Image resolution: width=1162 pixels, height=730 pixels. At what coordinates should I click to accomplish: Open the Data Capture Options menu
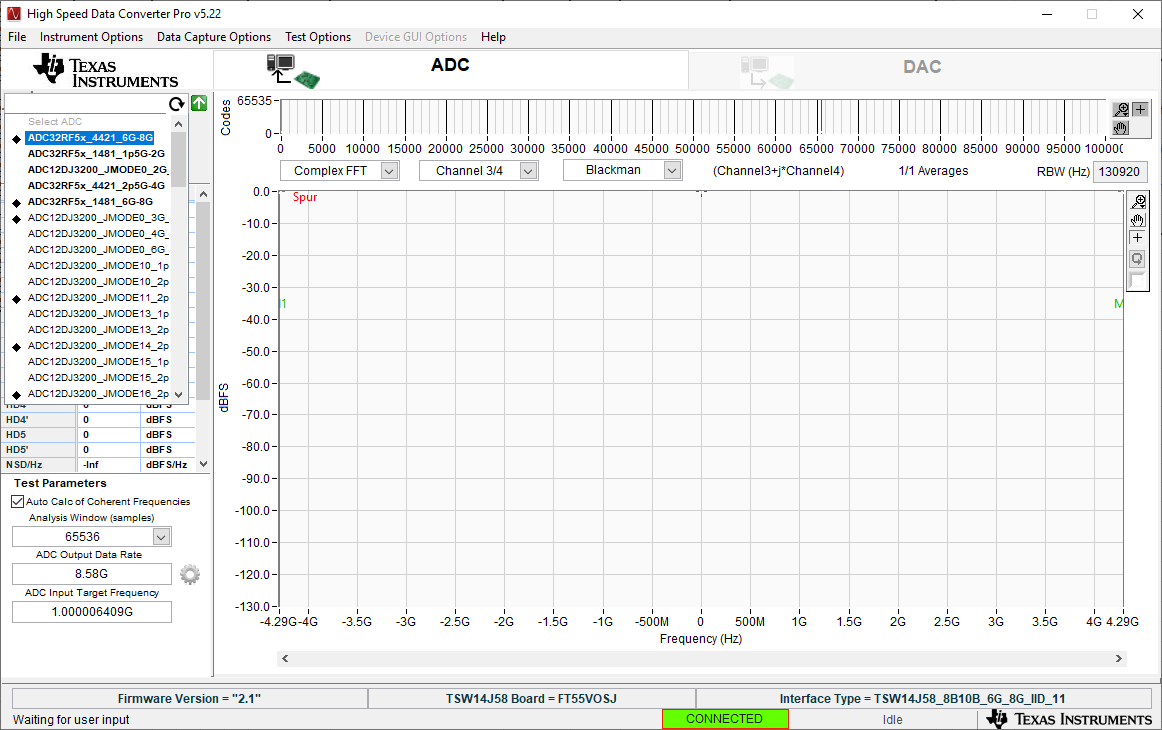[213, 37]
